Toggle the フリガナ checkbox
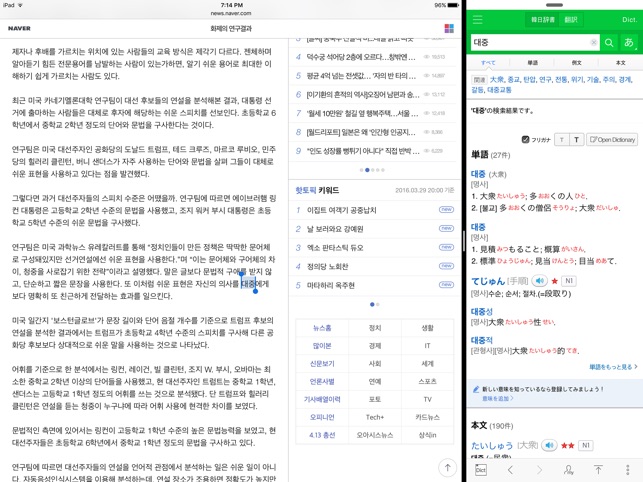 tap(525, 140)
